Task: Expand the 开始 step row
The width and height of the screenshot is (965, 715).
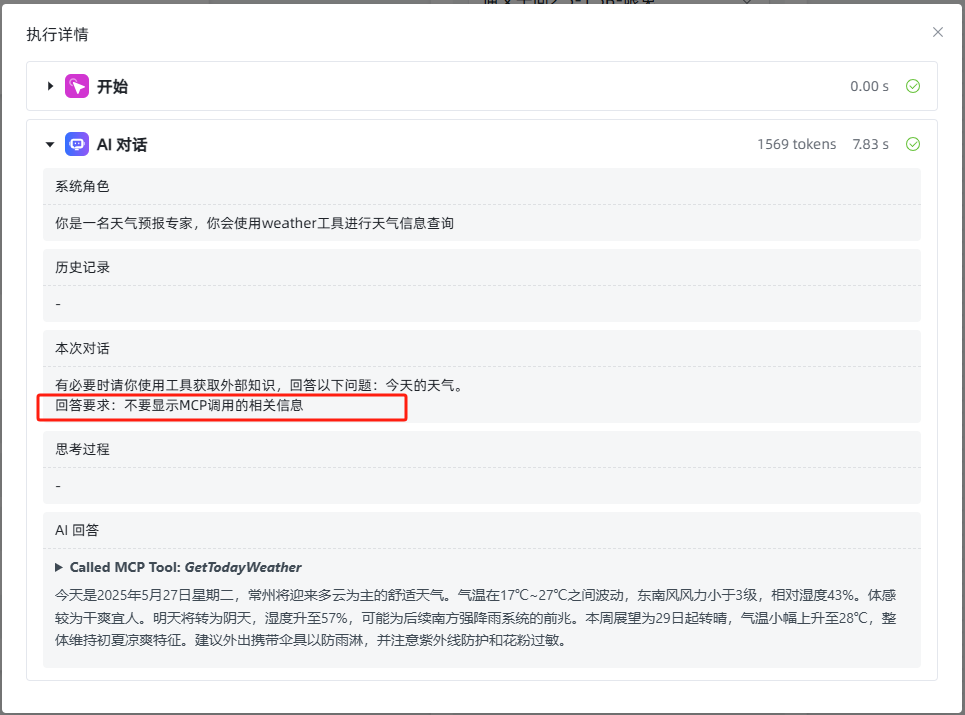Action: click(x=50, y=86)
